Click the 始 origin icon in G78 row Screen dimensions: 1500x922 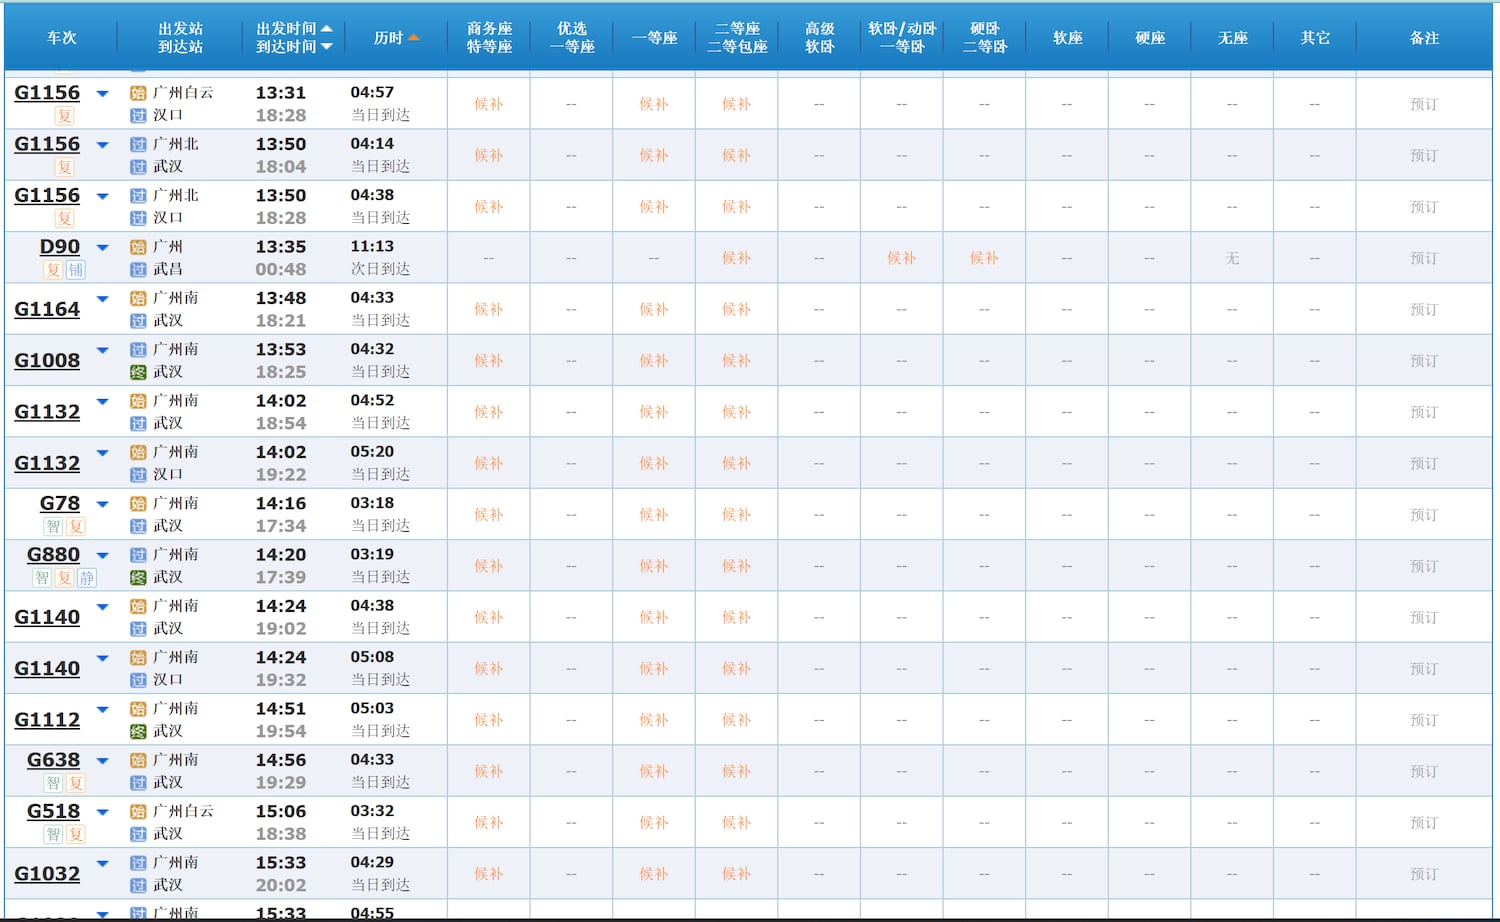tap(138, 503)
